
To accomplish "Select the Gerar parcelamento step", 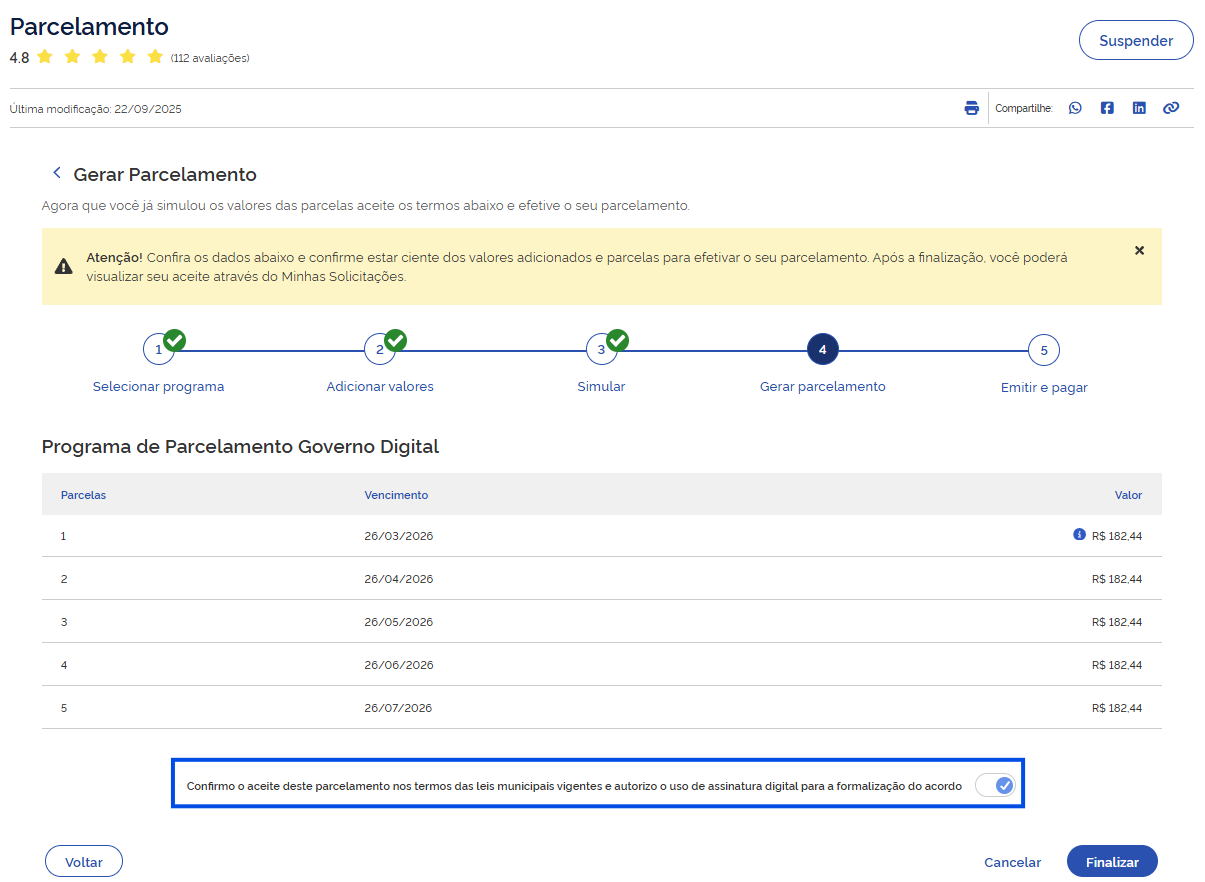I will tap(823, 364).
